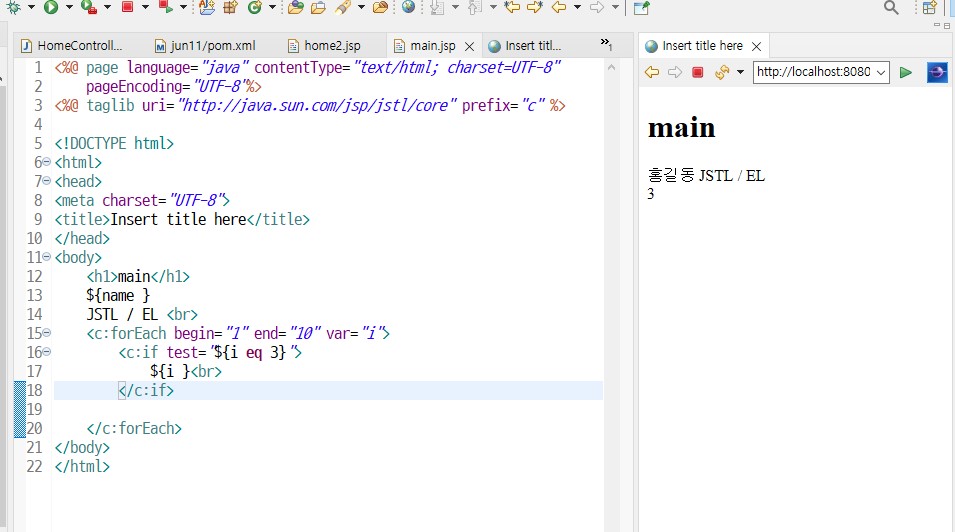Go forward in the internal browser
This screenshot has height=532, width=955.
(675, 73)
